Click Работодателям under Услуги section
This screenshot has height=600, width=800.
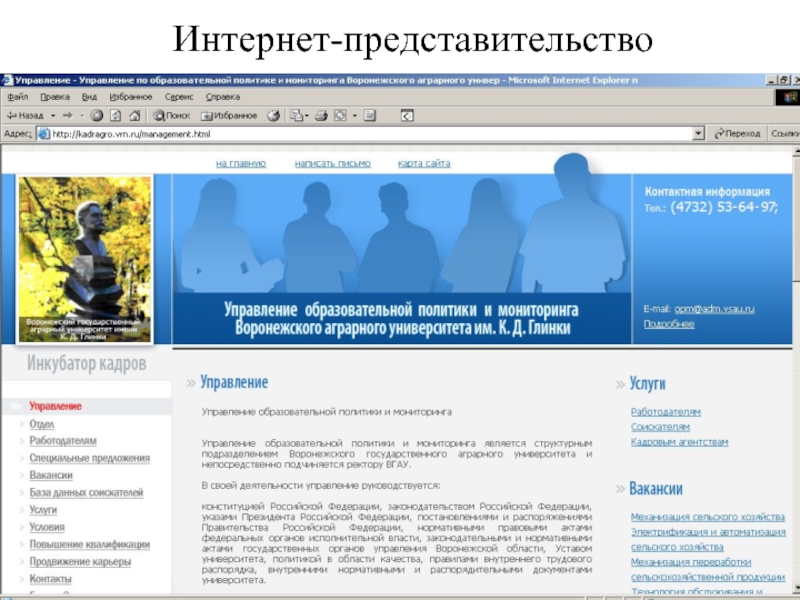click(666, 412)
